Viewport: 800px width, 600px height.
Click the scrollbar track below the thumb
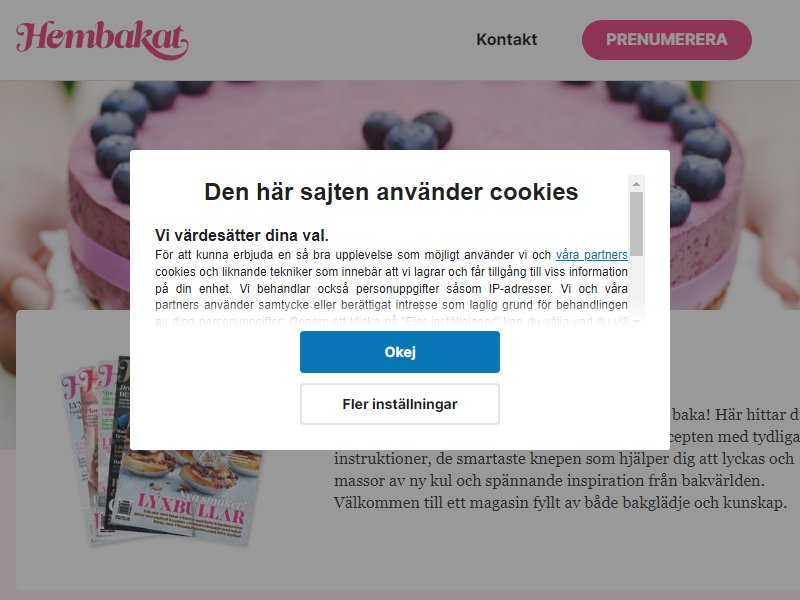(636, 286)
